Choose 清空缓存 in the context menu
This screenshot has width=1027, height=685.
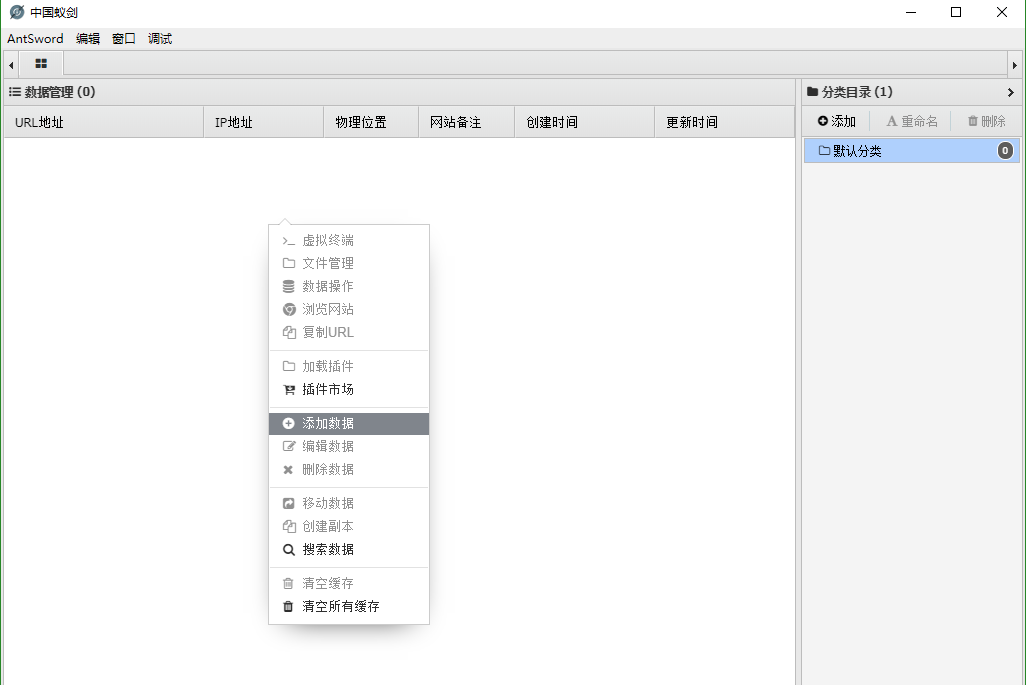pos(348,583)
